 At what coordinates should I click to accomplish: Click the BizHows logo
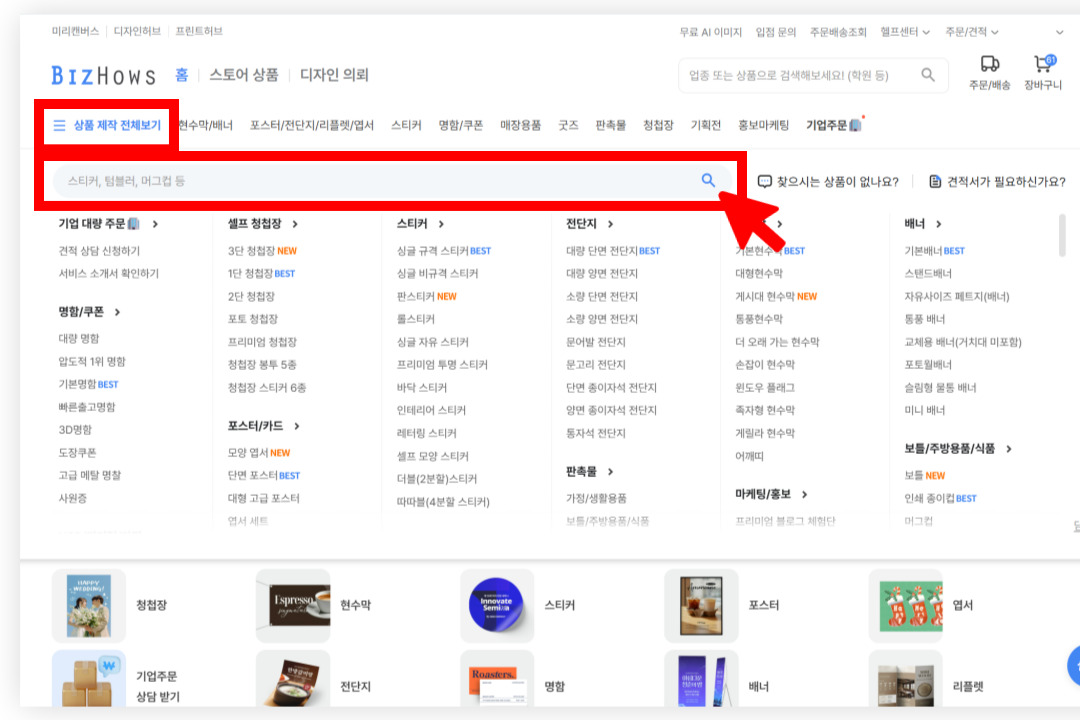coord(103,75)
